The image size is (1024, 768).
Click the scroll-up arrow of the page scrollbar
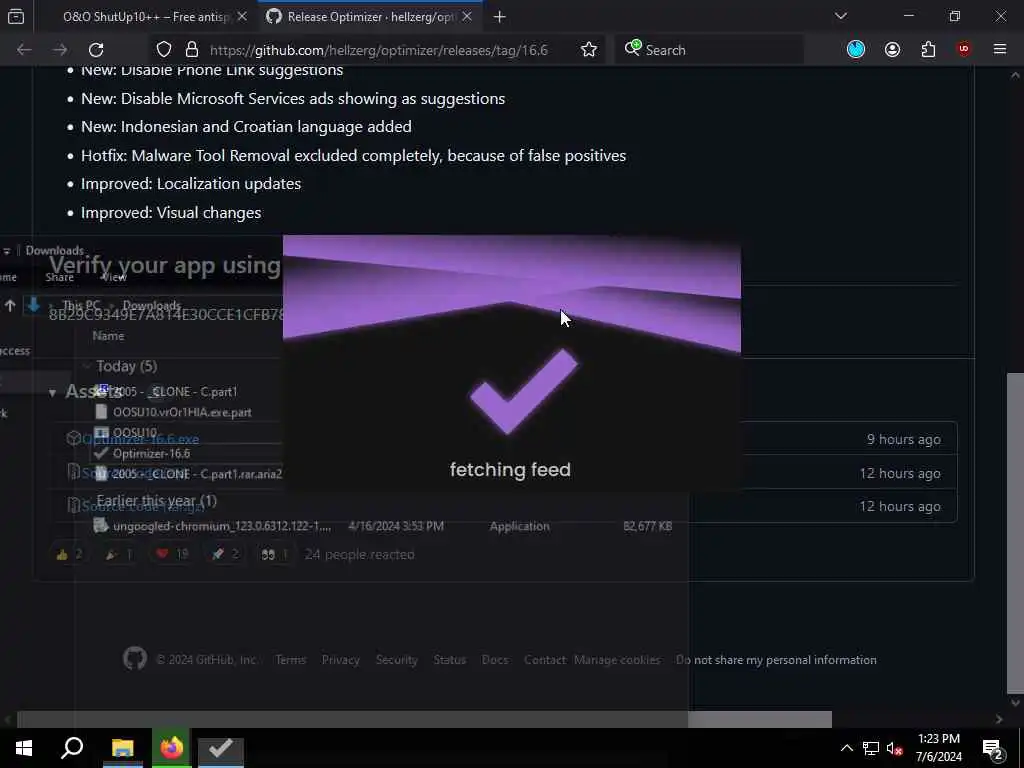coord(1015,75)
